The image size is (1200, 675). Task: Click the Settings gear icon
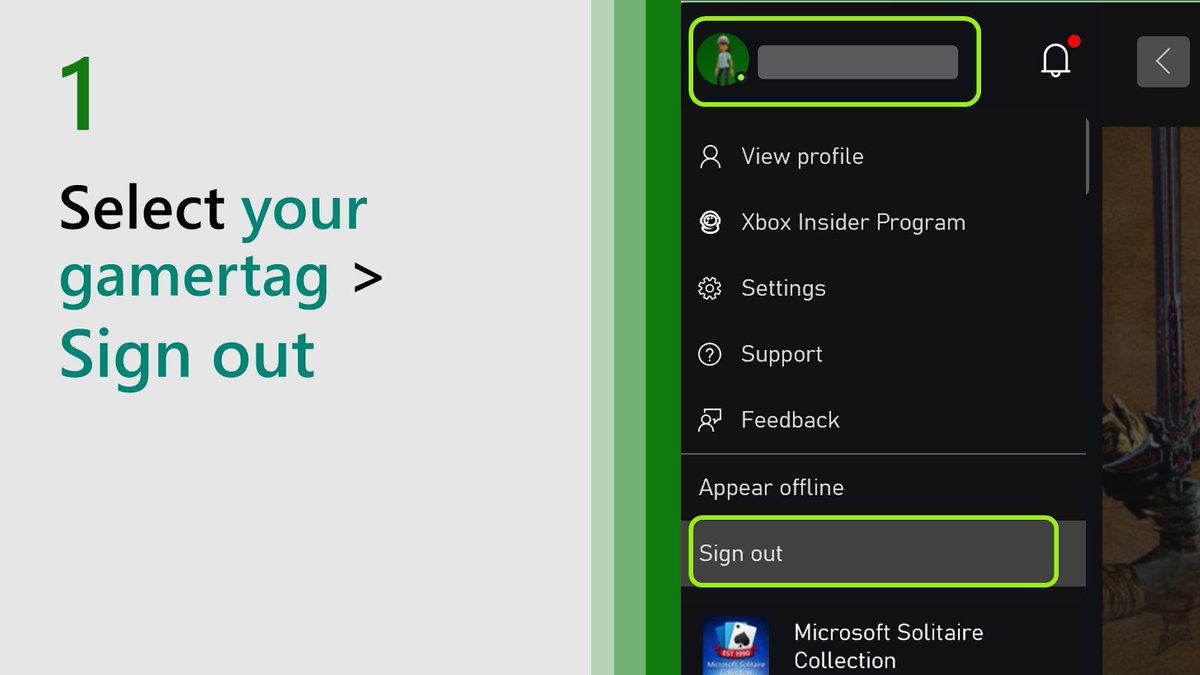[x=710, y=288]
